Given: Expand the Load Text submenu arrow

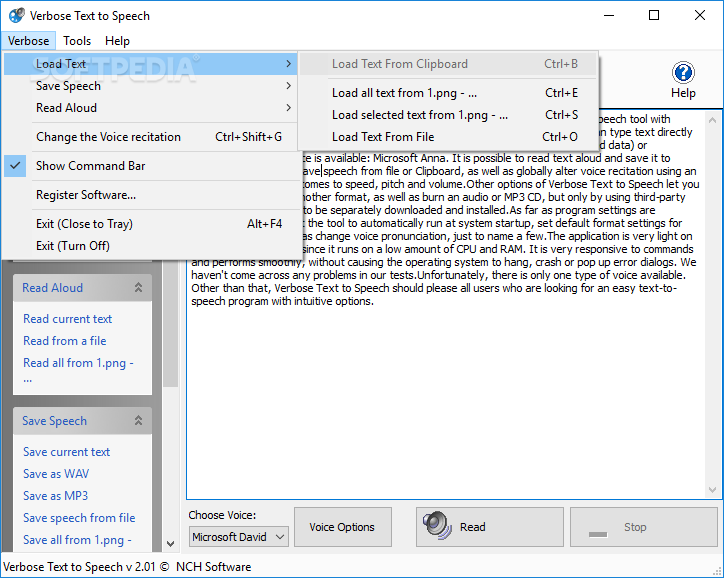Looking at the screenshot, I should pyautogui.click(x=288, y=64).
